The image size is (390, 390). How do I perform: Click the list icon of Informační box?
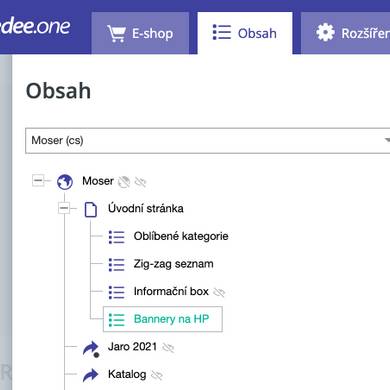click(x=116, y=292)
